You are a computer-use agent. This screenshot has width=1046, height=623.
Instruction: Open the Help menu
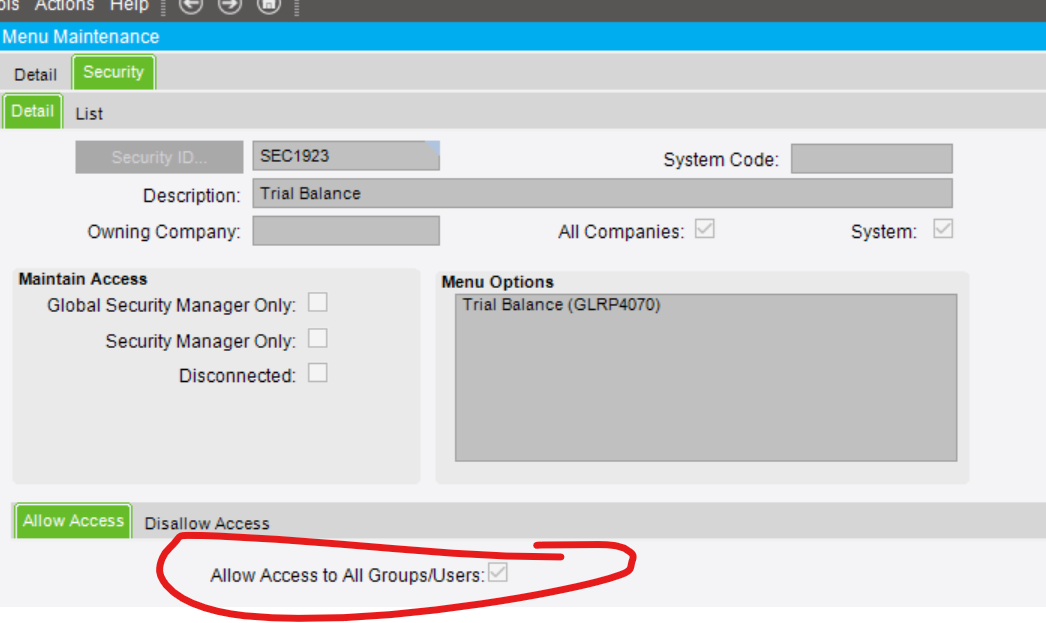(x=129, y=6)
